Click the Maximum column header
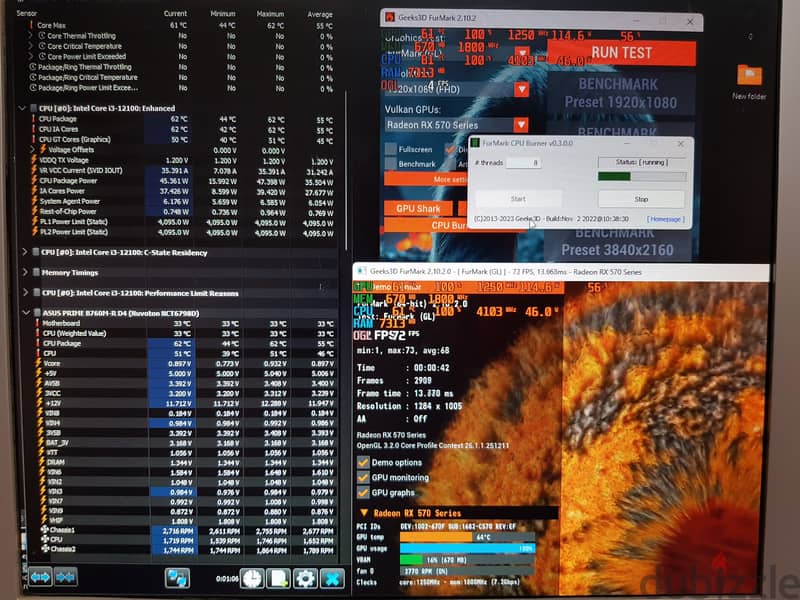Screen dimensions: 800x600 click(x=270, y=14)
